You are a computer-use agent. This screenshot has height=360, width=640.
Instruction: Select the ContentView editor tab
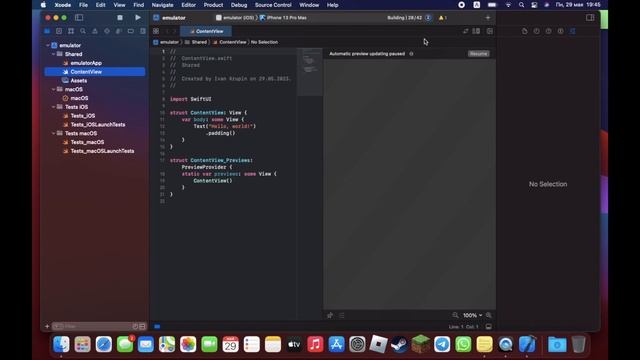coord(206,31)
